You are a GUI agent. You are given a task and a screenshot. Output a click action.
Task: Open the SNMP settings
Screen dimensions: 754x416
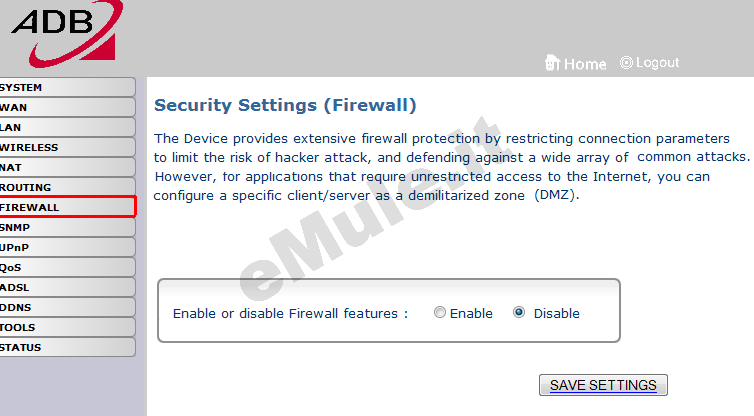pos(67,227)
